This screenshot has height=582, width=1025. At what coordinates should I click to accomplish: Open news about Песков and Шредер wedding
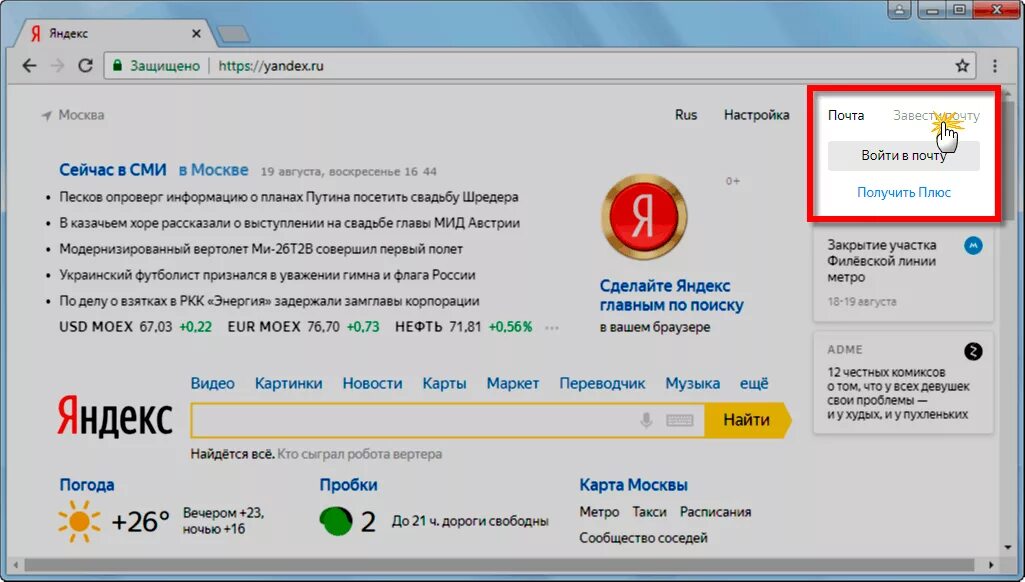coord(288,197)
